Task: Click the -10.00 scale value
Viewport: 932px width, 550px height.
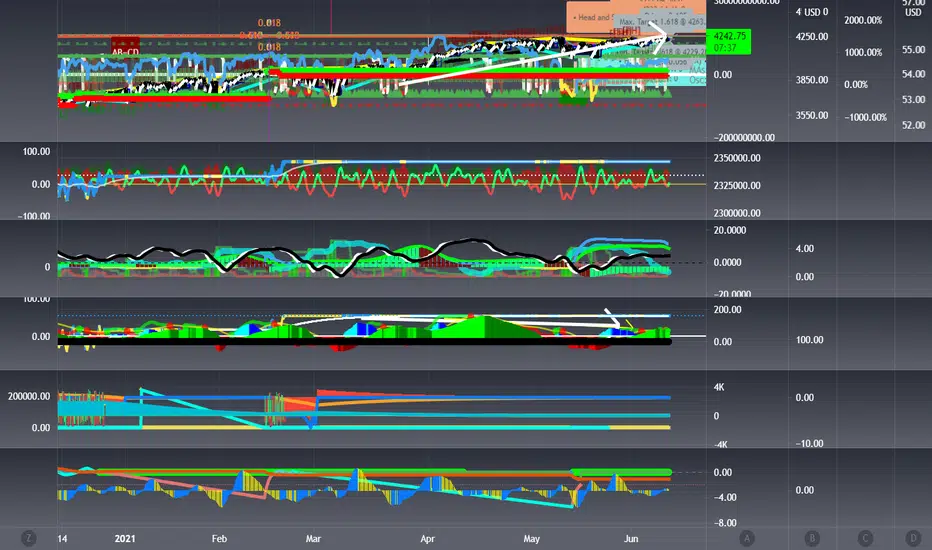Action: point(809,444)
